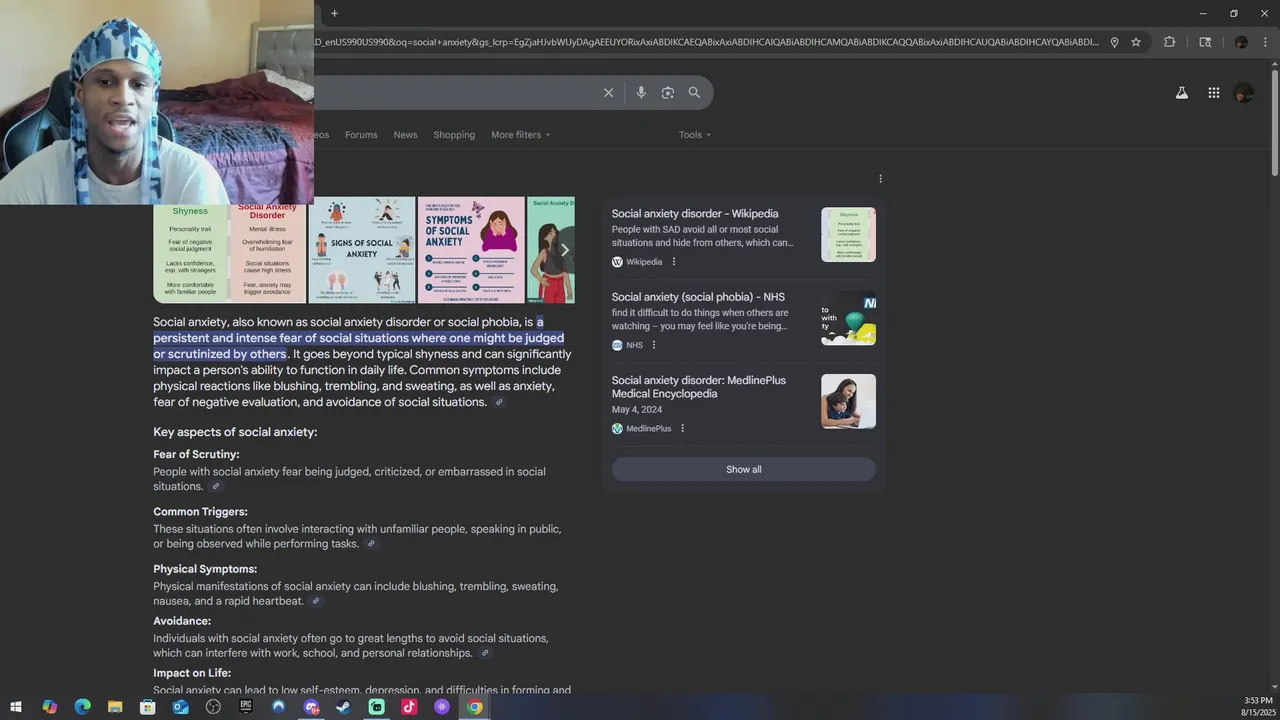Image resolution: width=1280 pixels, height=720 pixels.
Task: Open the Wikipedia result thumbnail
Action: point(848,235)
